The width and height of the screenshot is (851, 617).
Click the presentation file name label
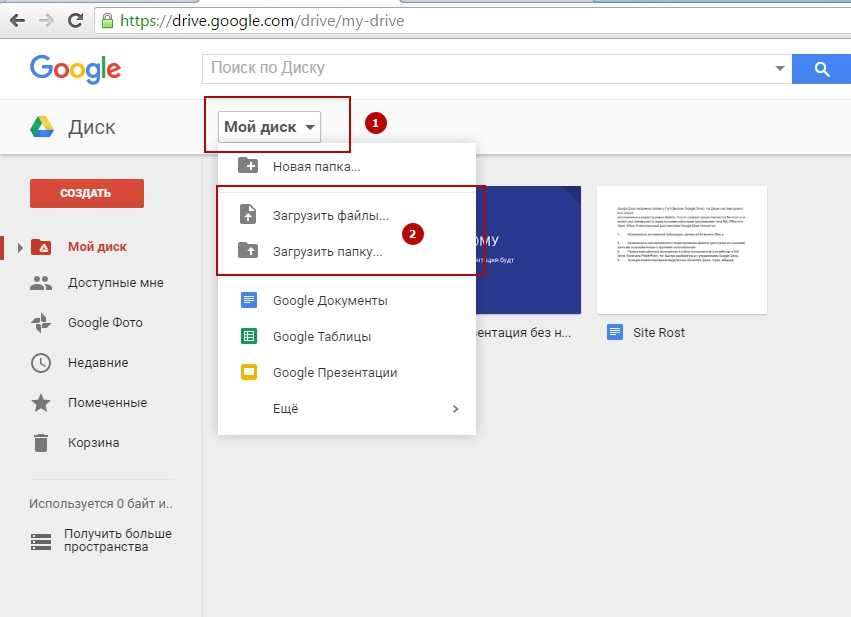(x=523, y=333)
